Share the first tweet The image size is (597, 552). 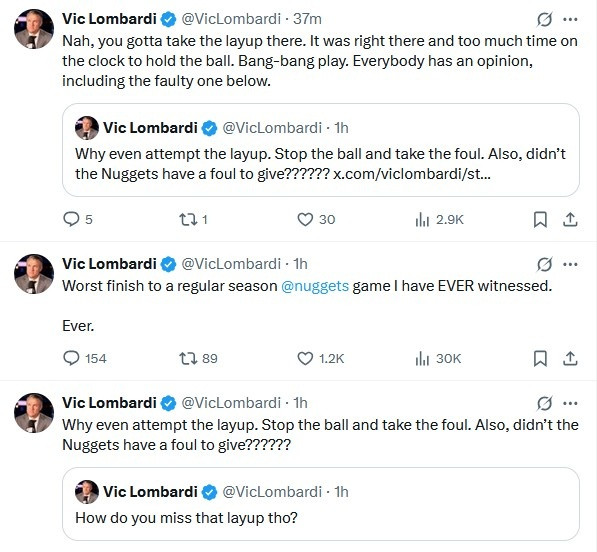click(x=570, y=219)
